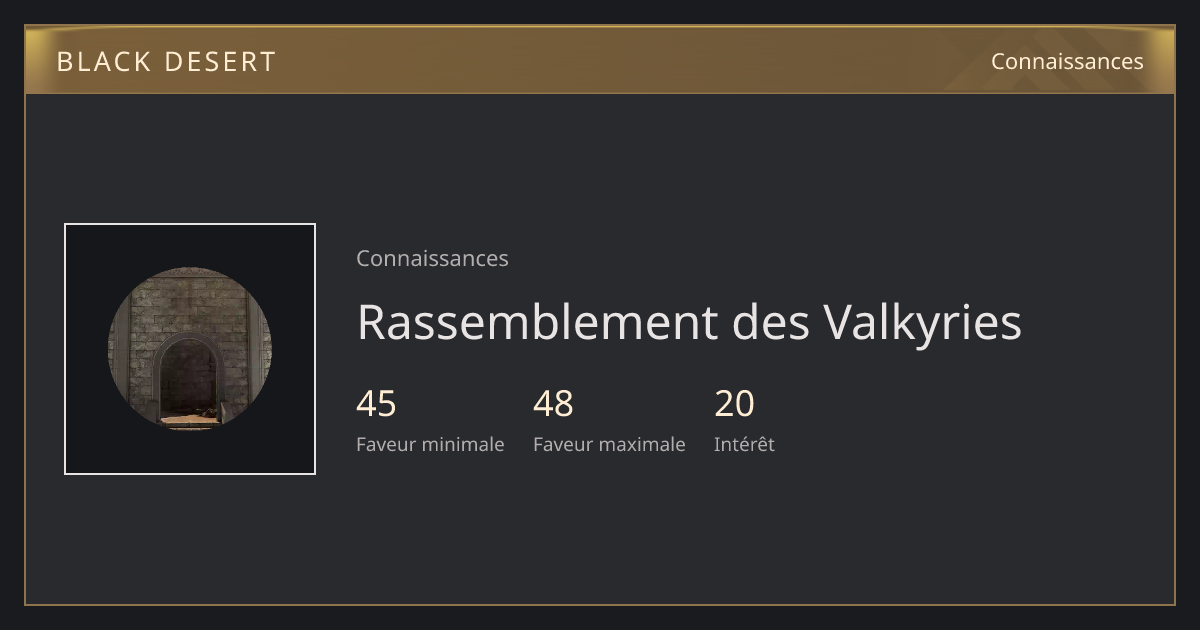This screenshot has height=630, width=1200.
Task: Click the brick wall above the archway
Action: pos(190,303)
